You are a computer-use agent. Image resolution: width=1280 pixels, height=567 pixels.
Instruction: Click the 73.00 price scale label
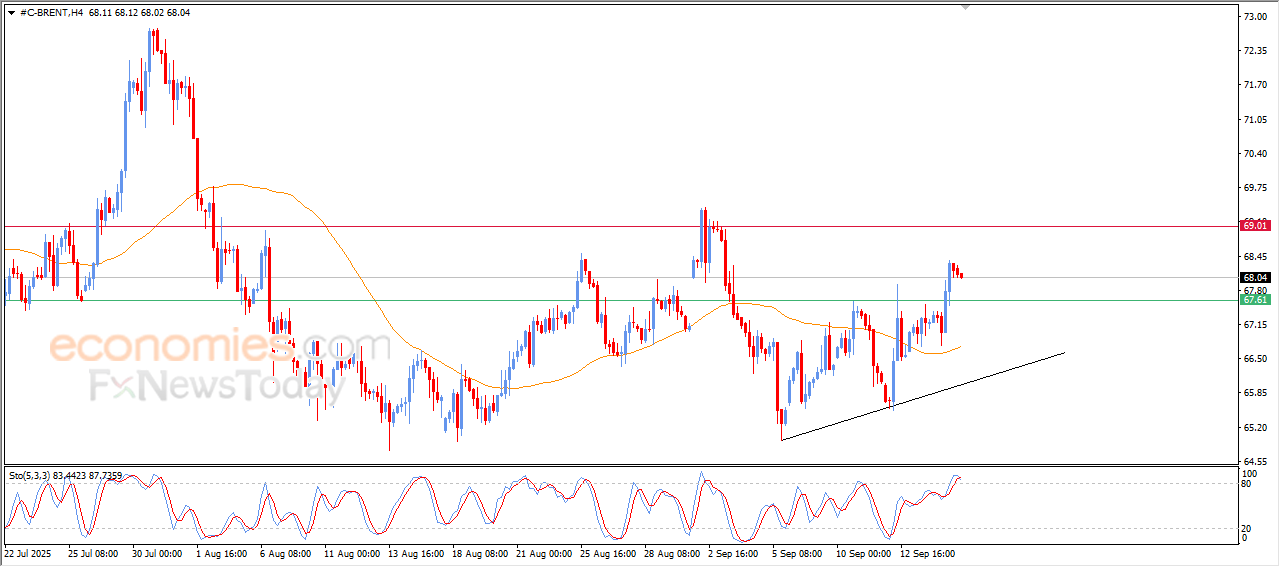1256,17
